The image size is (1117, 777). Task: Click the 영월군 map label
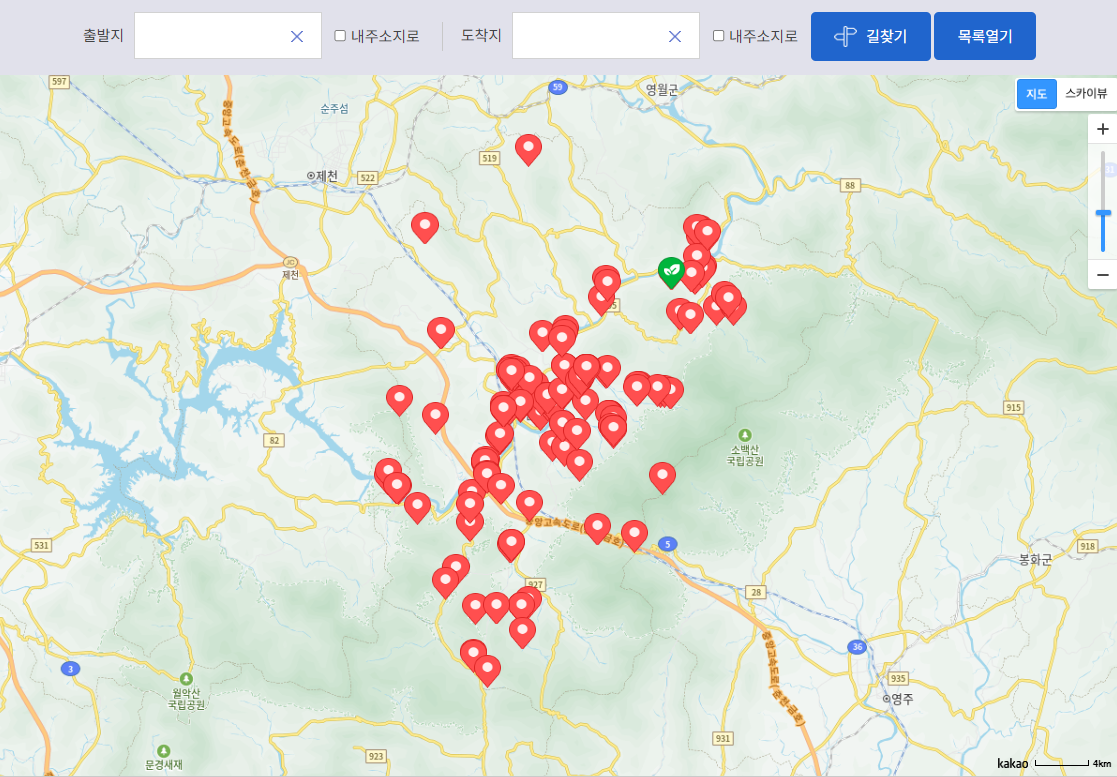point(662,90)
